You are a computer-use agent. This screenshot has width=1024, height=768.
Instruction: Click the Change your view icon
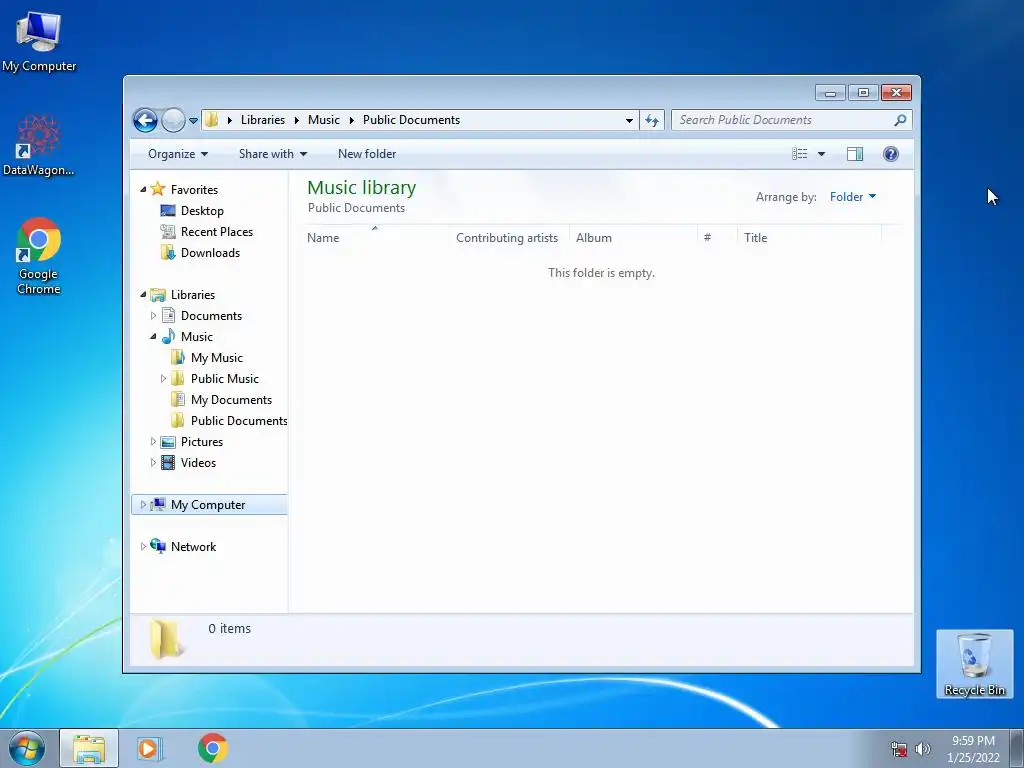coord(799,154)
